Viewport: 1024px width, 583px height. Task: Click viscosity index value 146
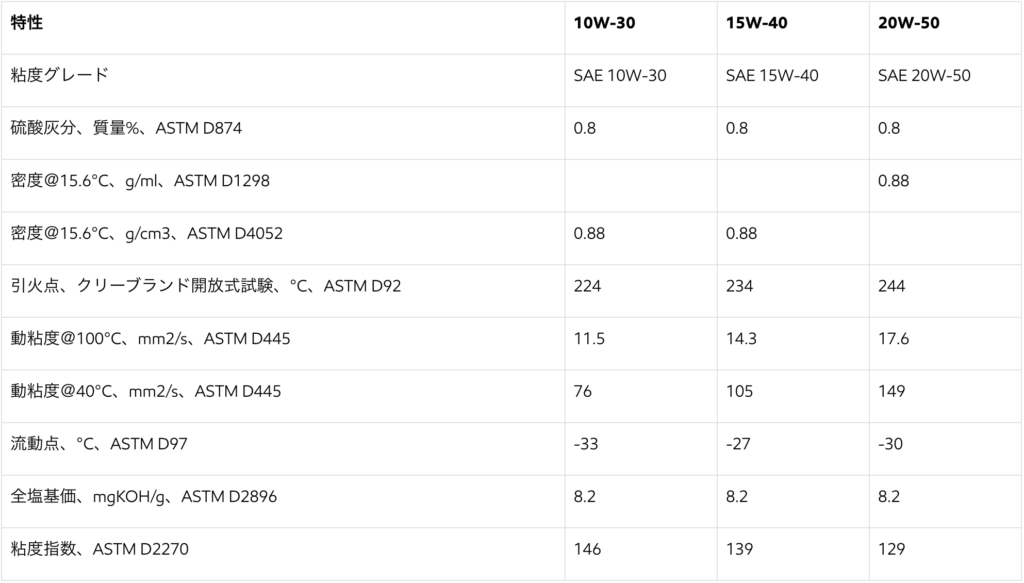click(x=587, y=549)
